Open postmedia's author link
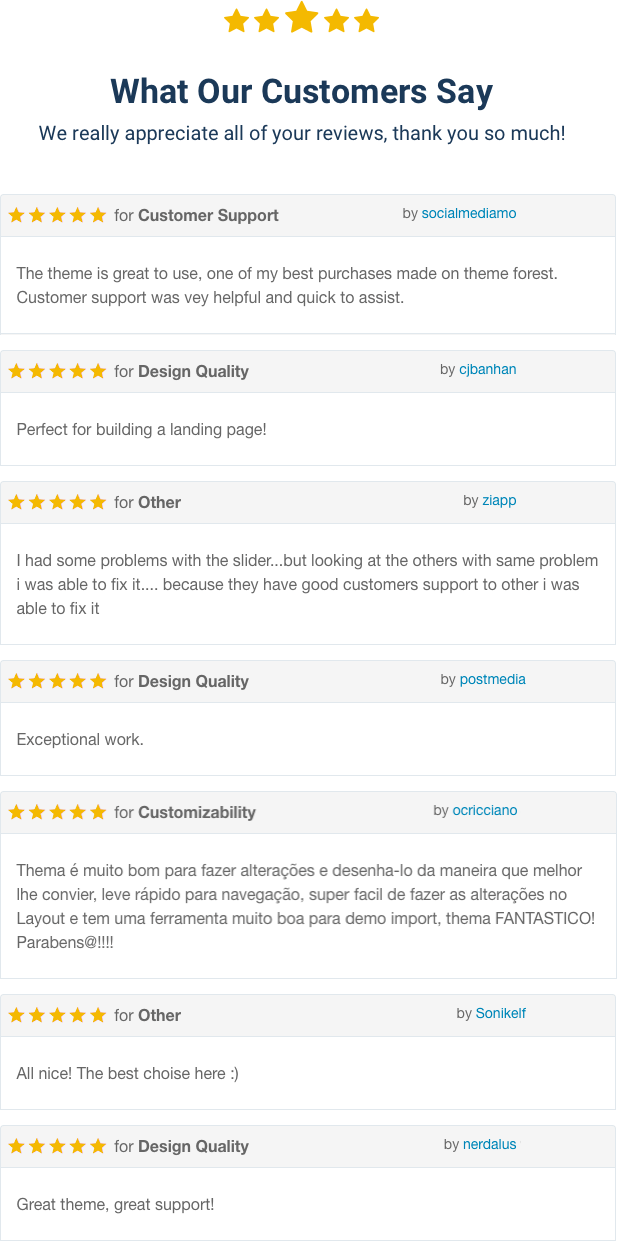 [x=492, y=679]
